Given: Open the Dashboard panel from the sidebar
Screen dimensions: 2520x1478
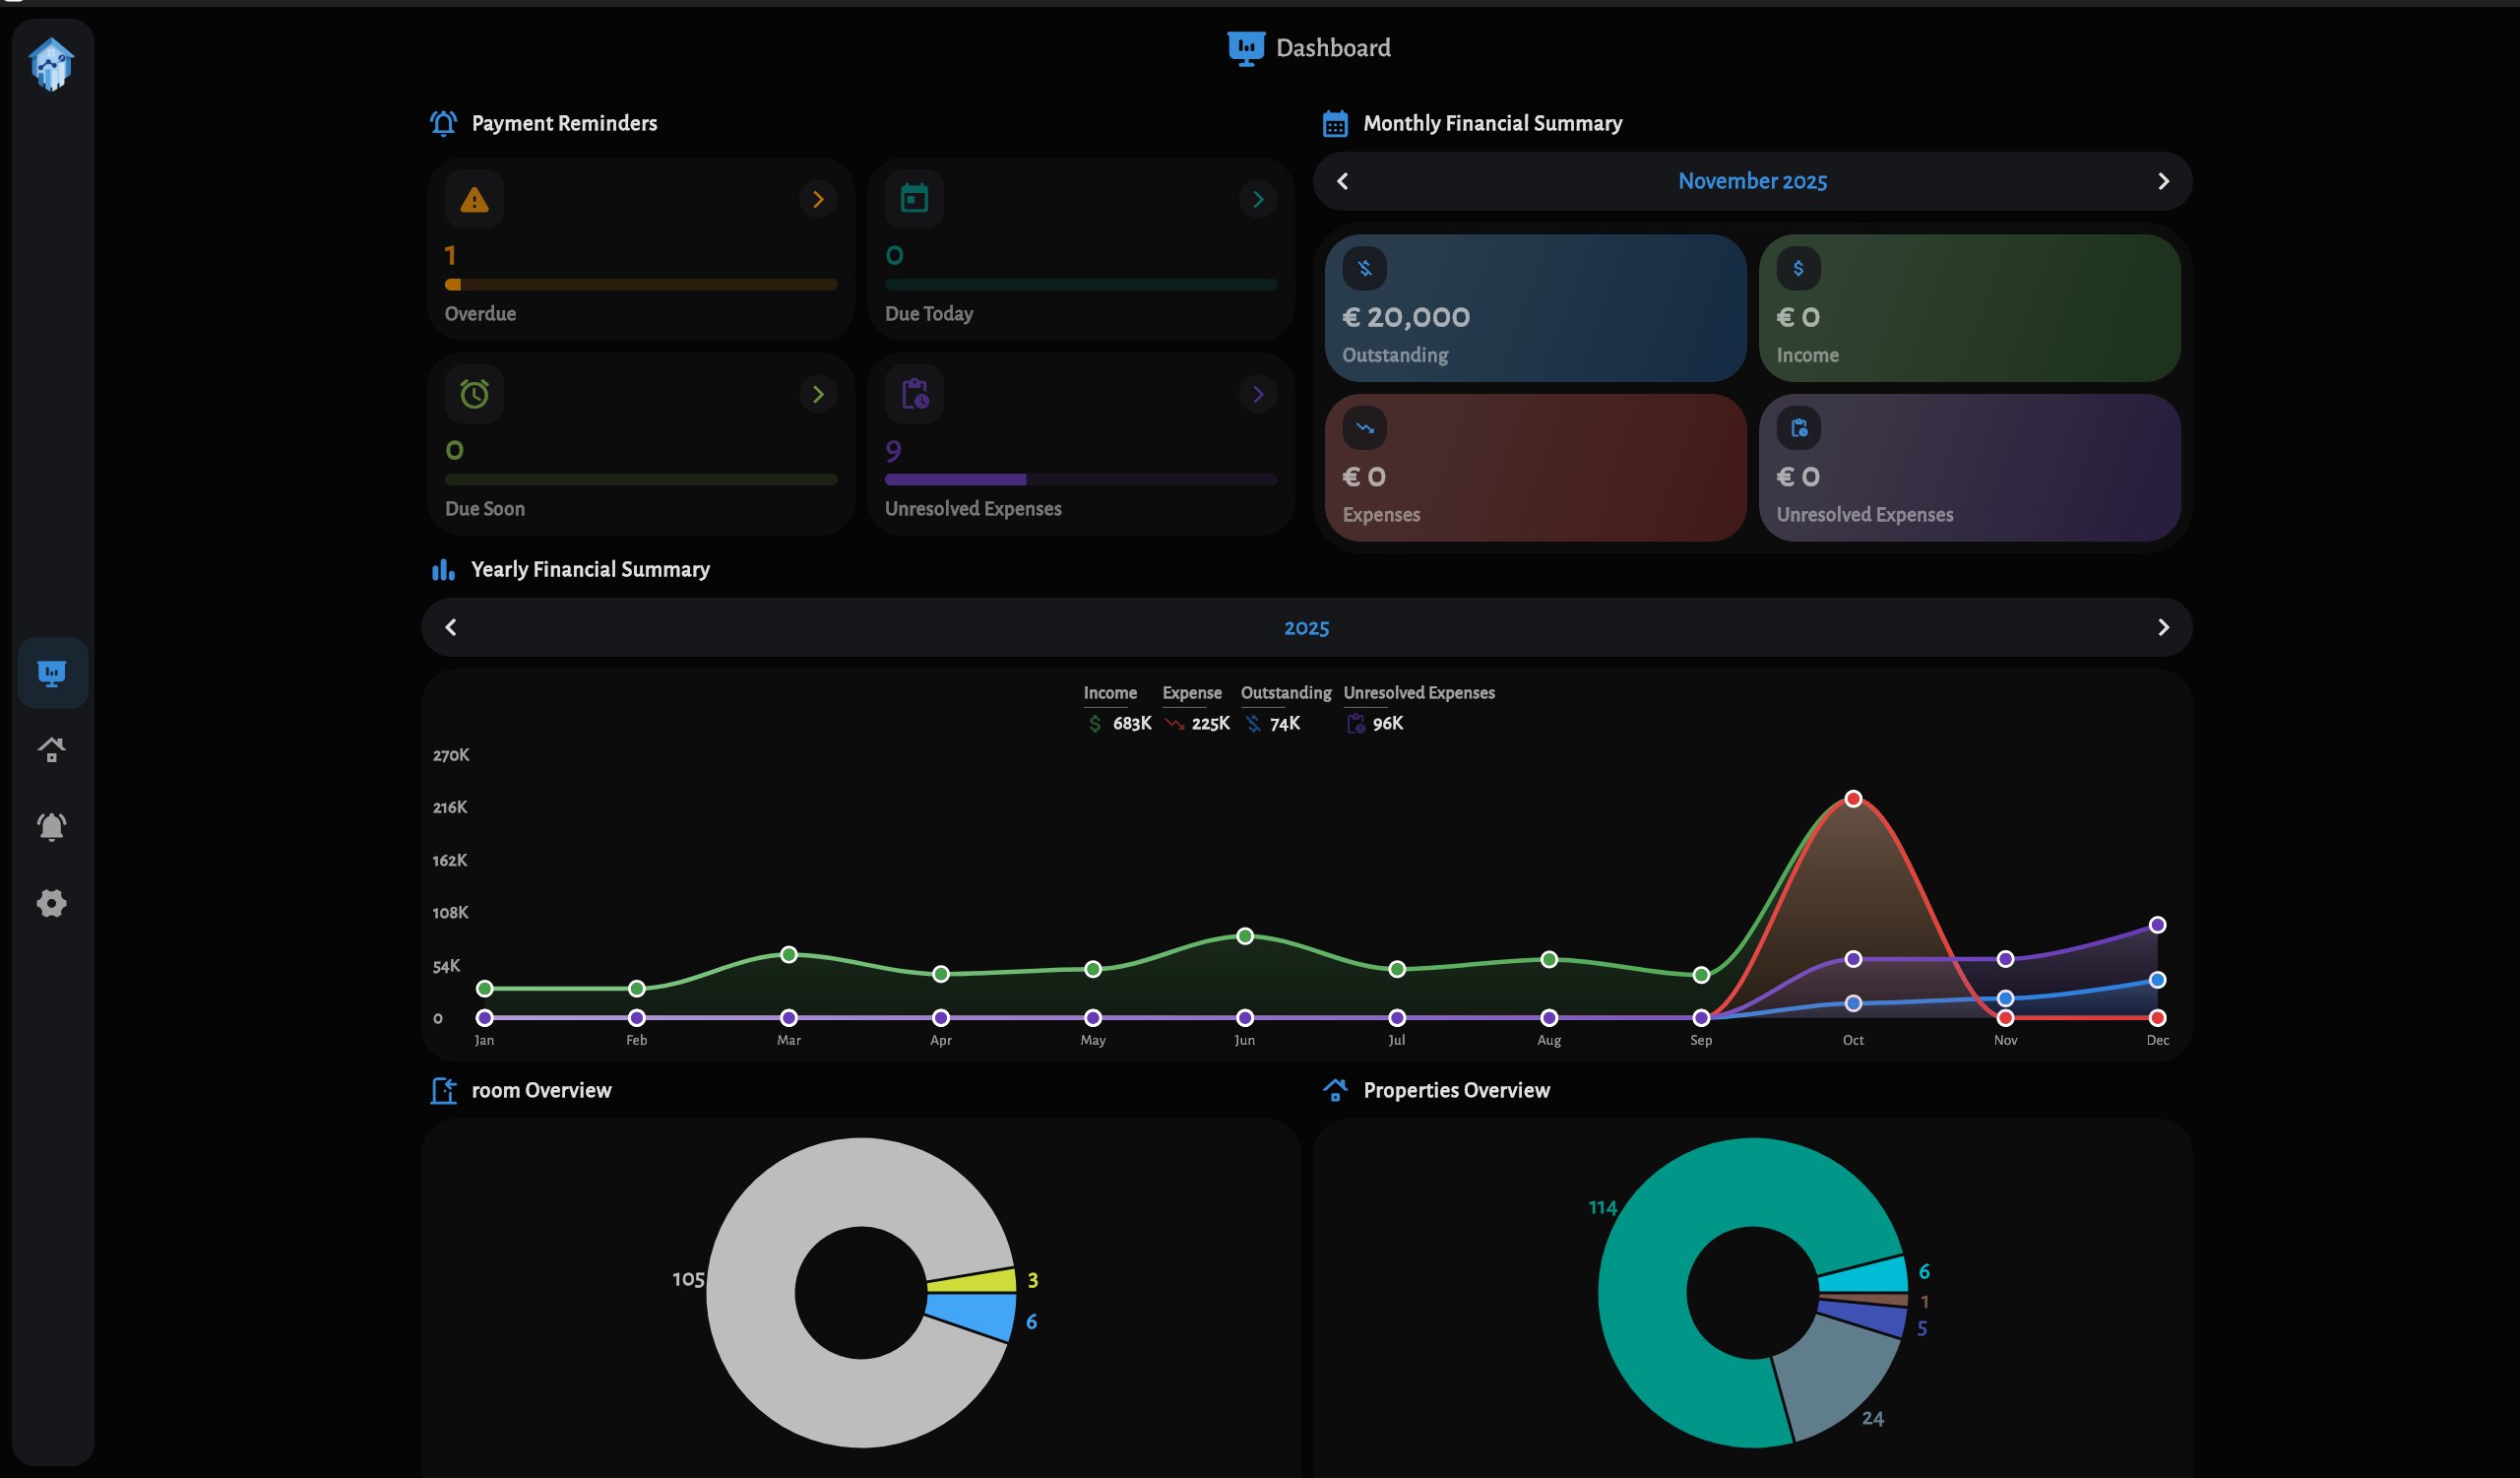Looking at the screenshot, I should click(51, 672).
